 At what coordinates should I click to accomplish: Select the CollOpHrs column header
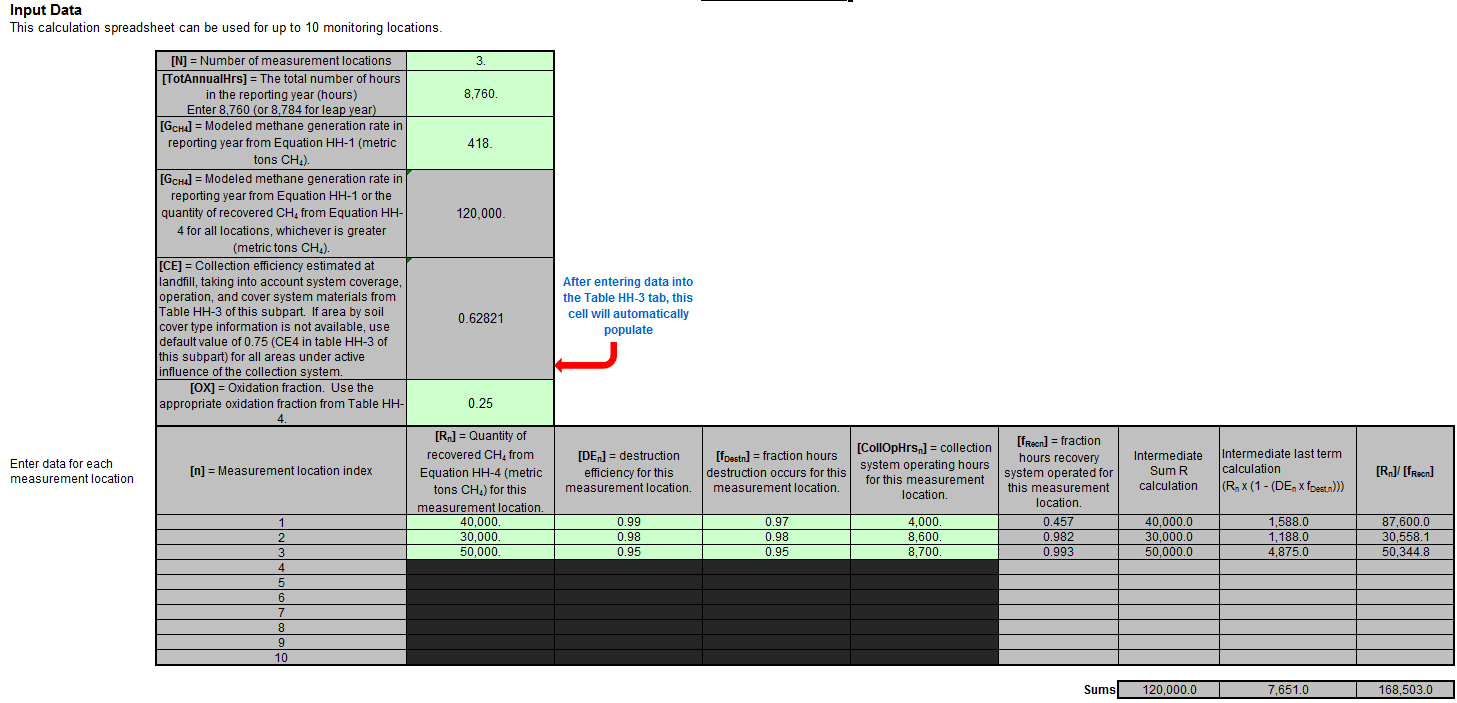(x=924, y=471)
